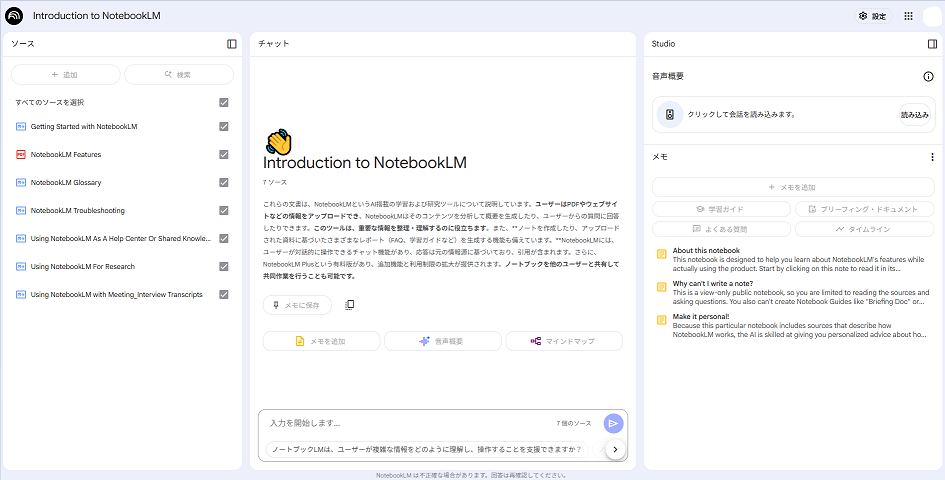Click the PDF icon of NotebookLM Features
945x480 pixels.
click(21, 154)
